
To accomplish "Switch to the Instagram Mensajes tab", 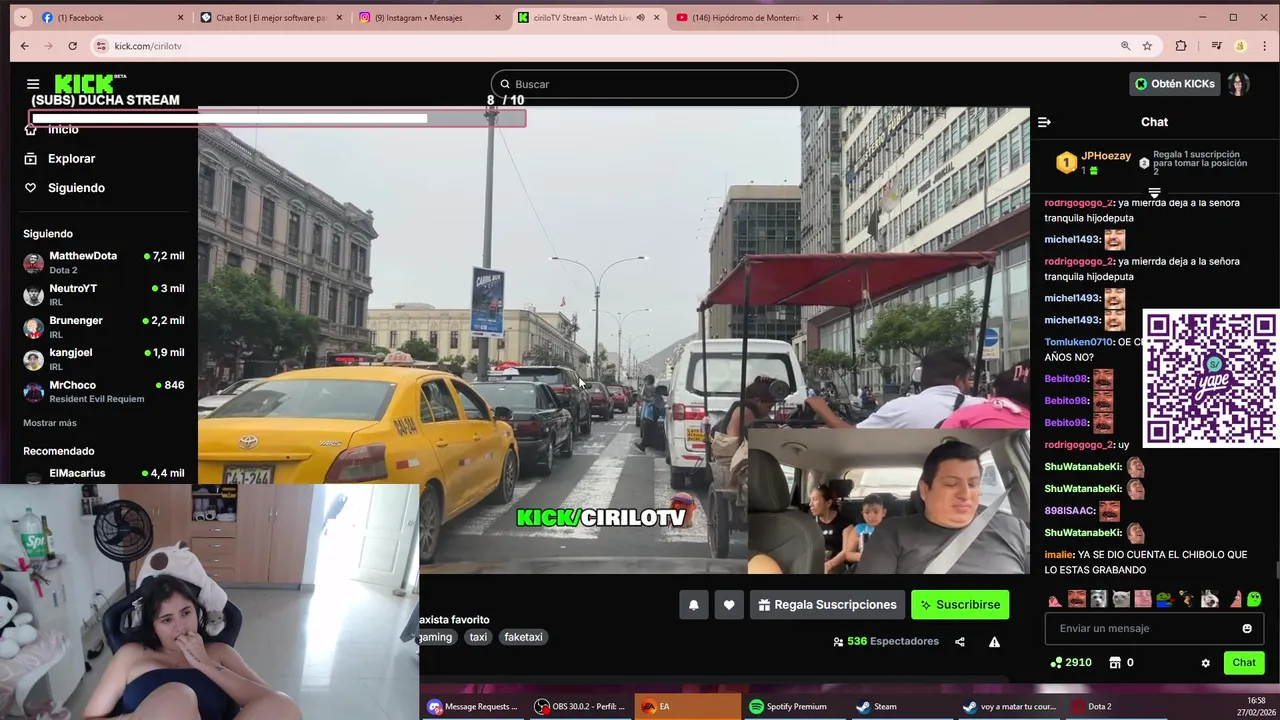I will (x=430, y=17).
